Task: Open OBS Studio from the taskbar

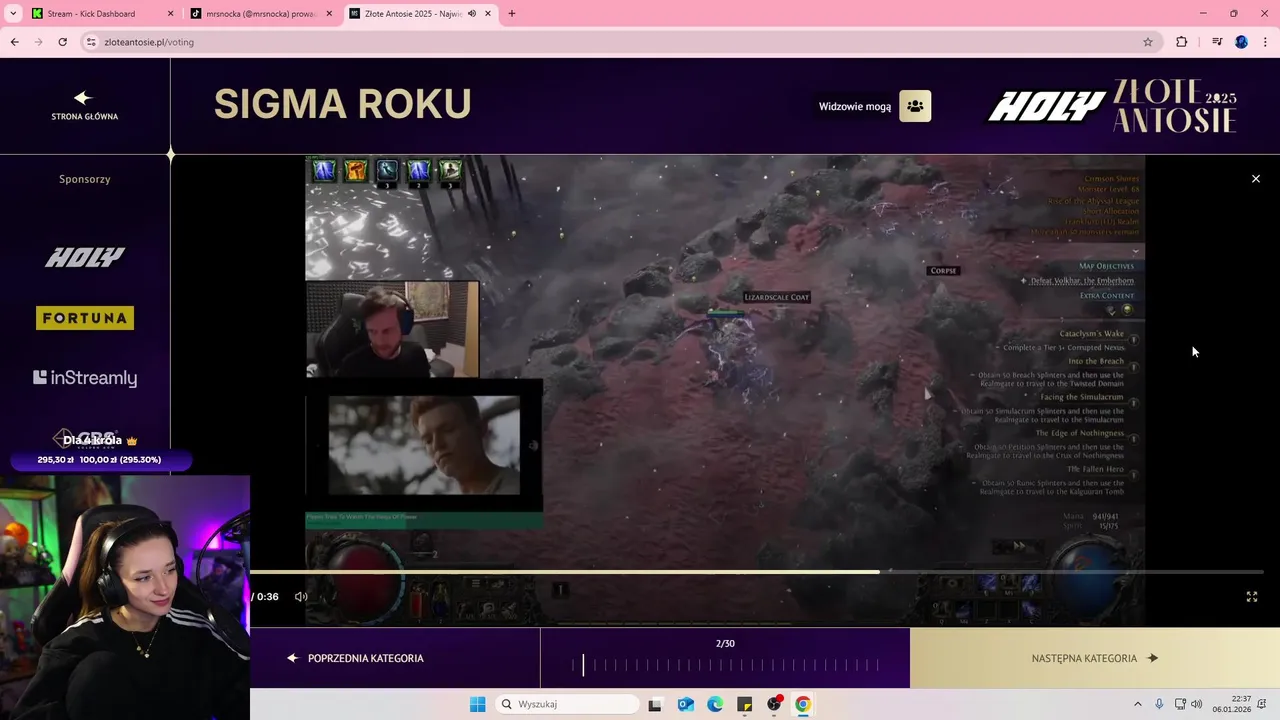Action: pos(774,704)
